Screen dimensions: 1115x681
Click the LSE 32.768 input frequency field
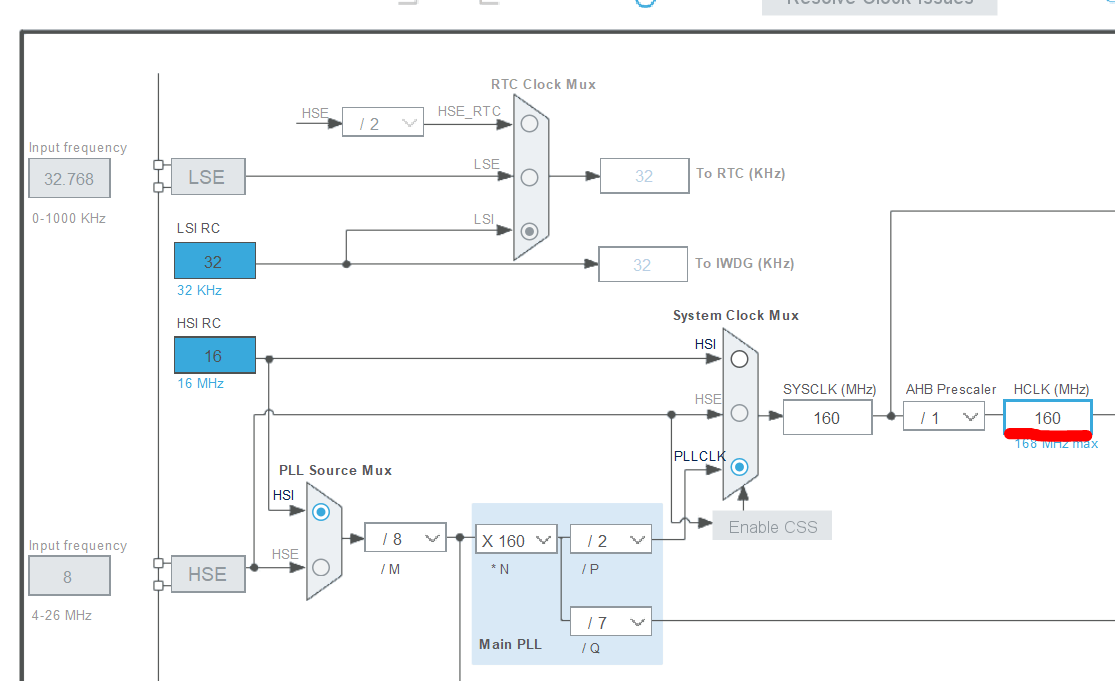coord(69,178)
